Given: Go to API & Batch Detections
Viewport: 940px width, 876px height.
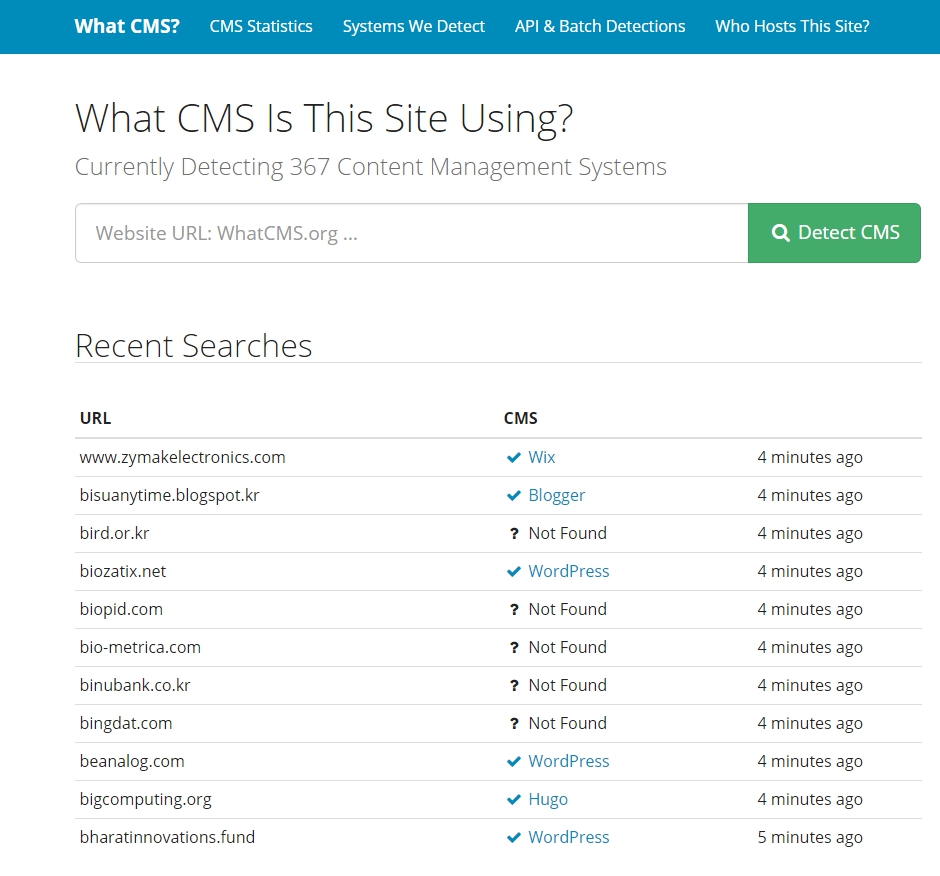Looking at the screenshot, I should pos(599,26).
